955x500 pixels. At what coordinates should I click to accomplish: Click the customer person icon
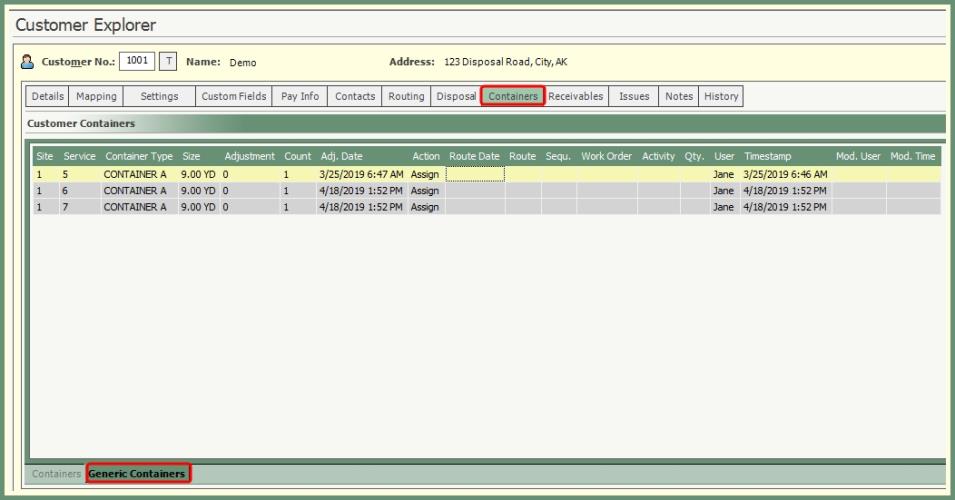(x=29, y=62)
